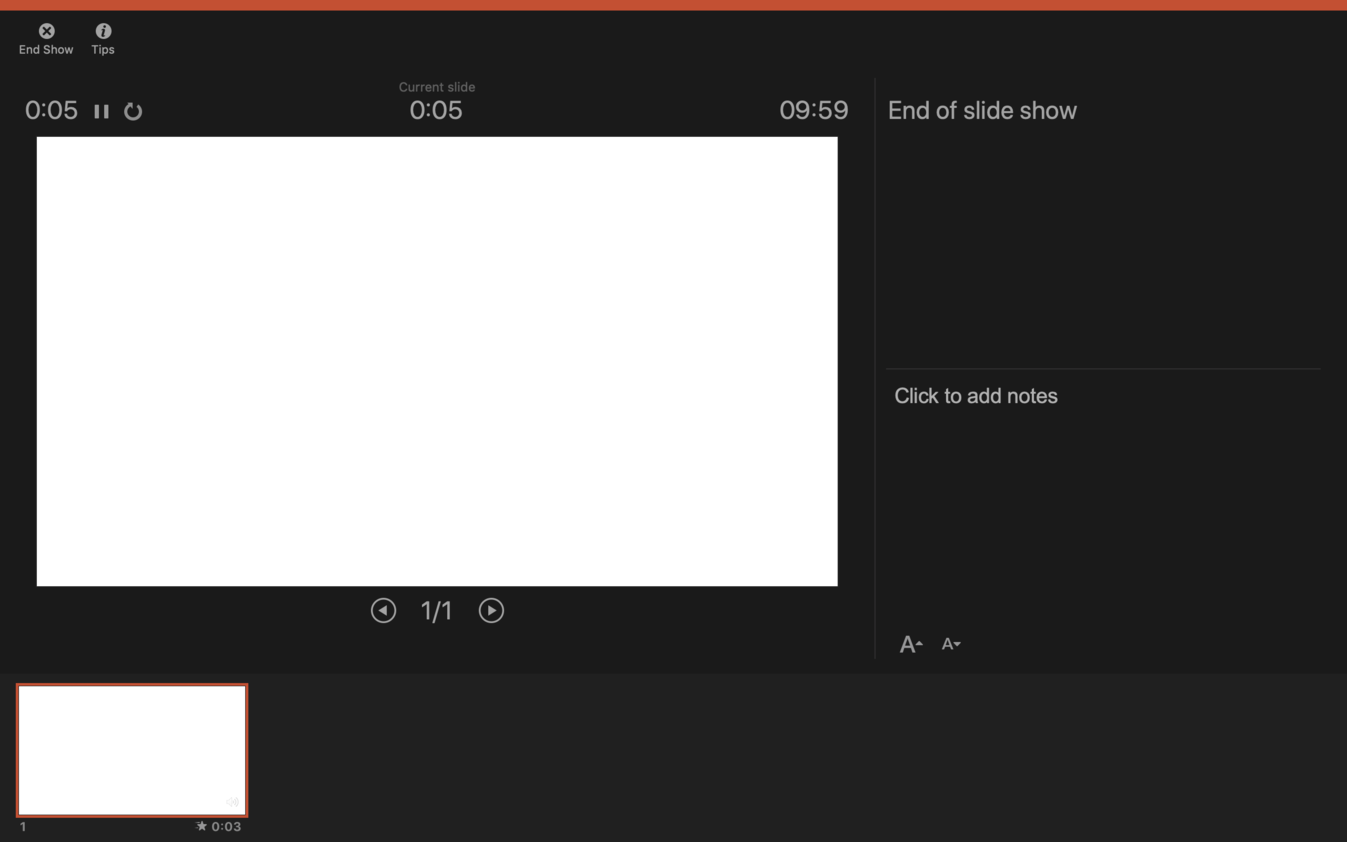Image resolution: width=1347 pixels, height=842 pixels.
Task: Reset the elapsed timer
Action: click(x=133, y=111)
